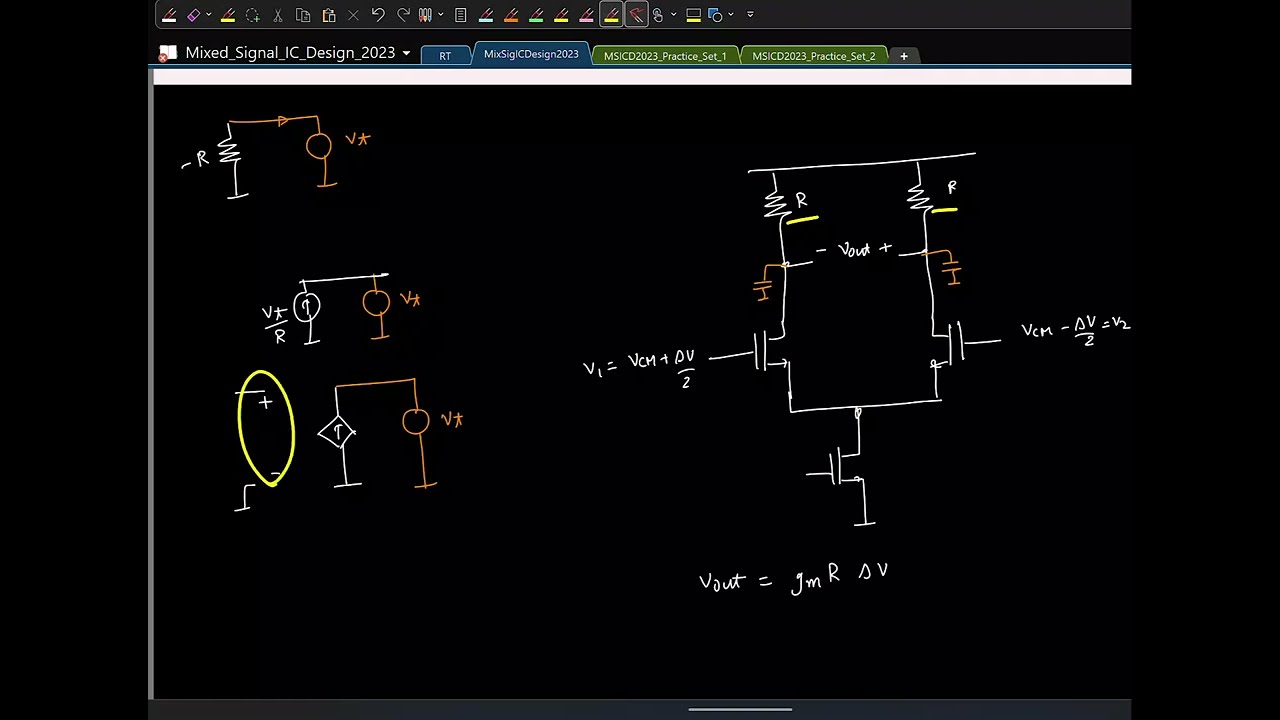This screenshot has height=720, width=1280.
Task: Open draw with touch dropdown arrow
Action: [x=673, y=15]
